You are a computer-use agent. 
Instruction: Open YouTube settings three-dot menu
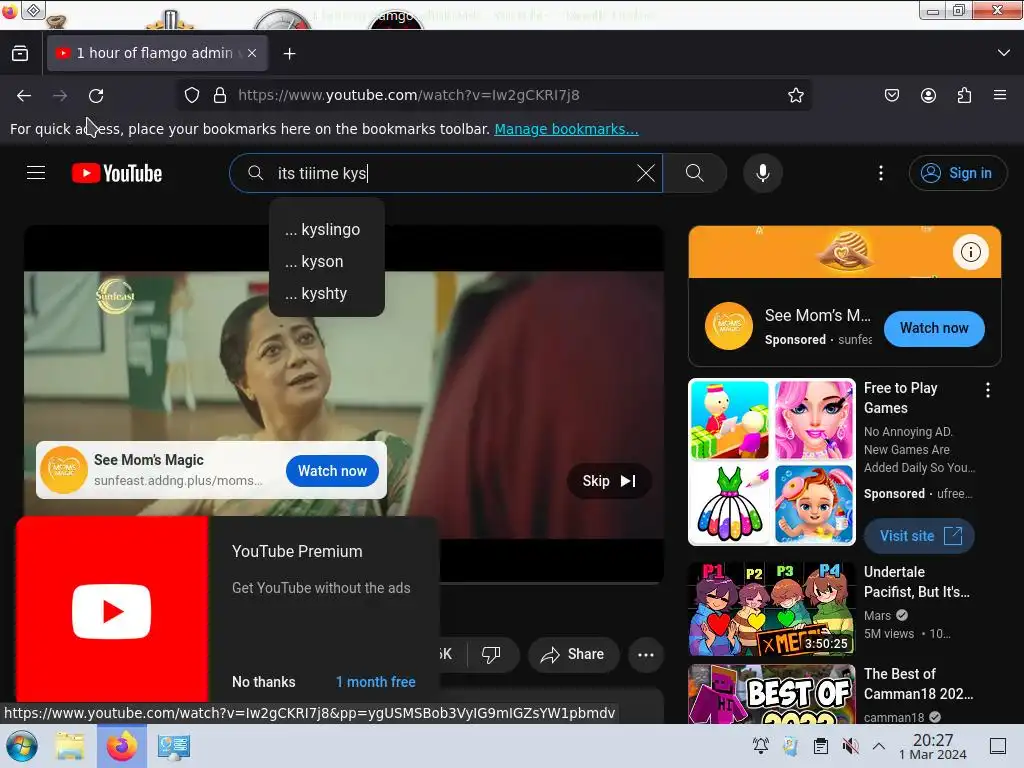tap(881, 173)
